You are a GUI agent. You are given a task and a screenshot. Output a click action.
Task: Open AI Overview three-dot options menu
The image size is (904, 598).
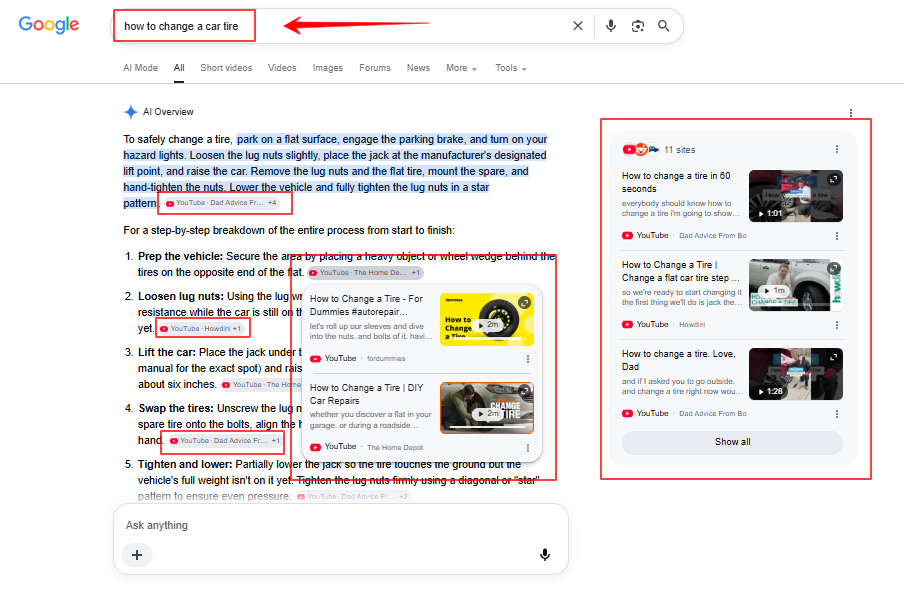pyautogui.click(x=851, y=113)
